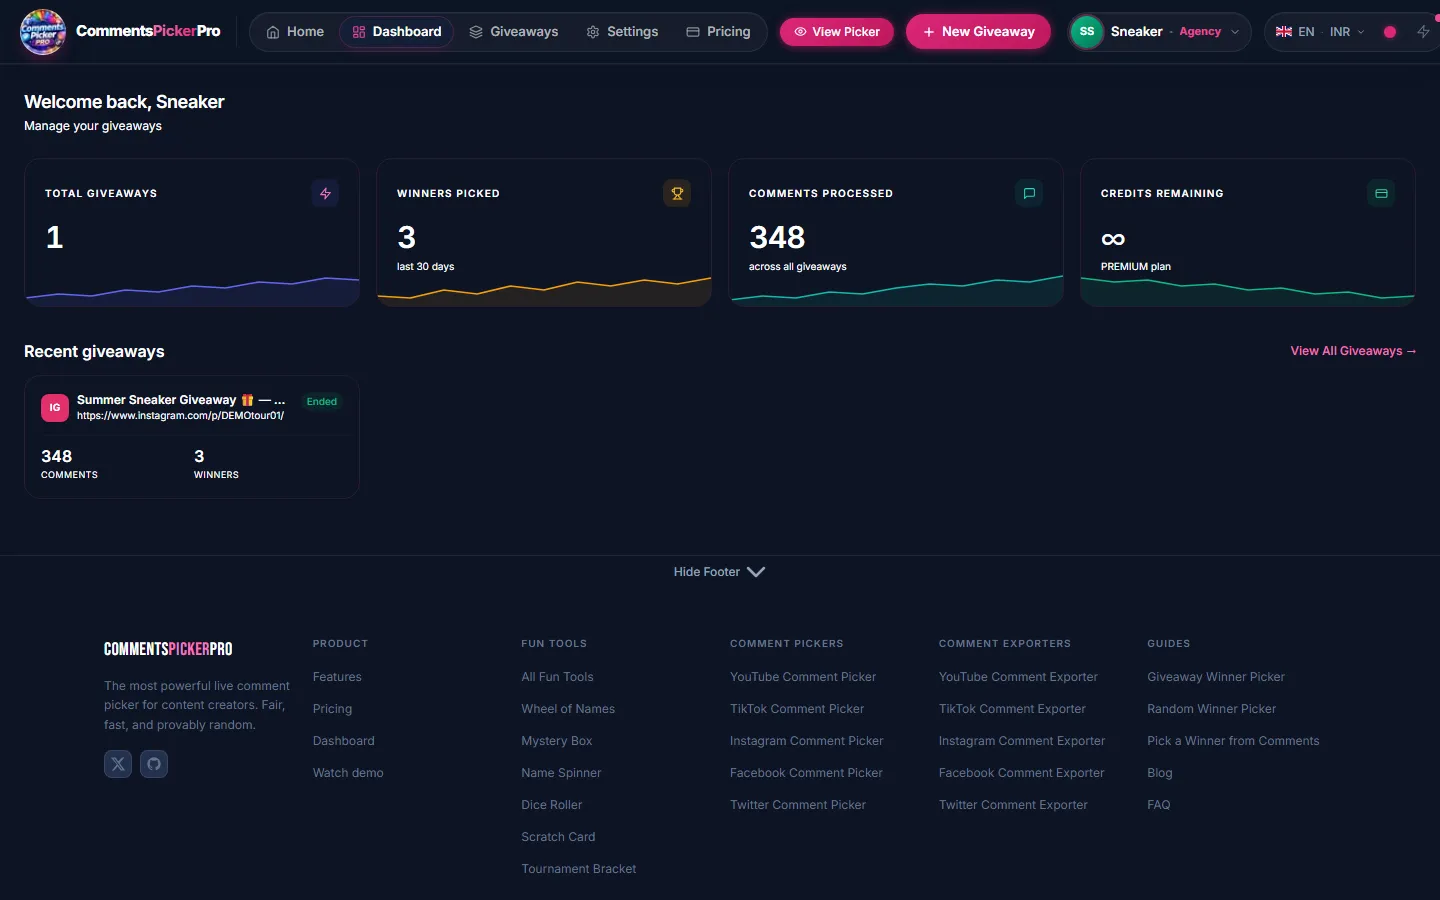Click the pink theme color dot in header
Viewport: 1440px width, 900px height.
click(1390, 31)
